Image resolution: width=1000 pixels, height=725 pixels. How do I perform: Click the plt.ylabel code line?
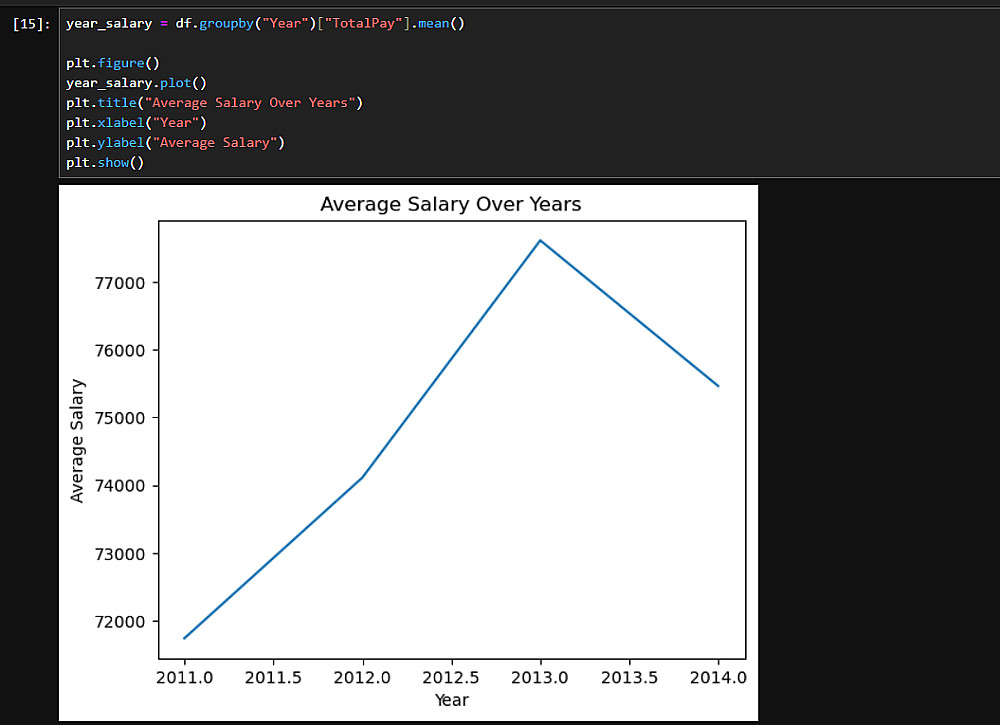click(175, 142)
